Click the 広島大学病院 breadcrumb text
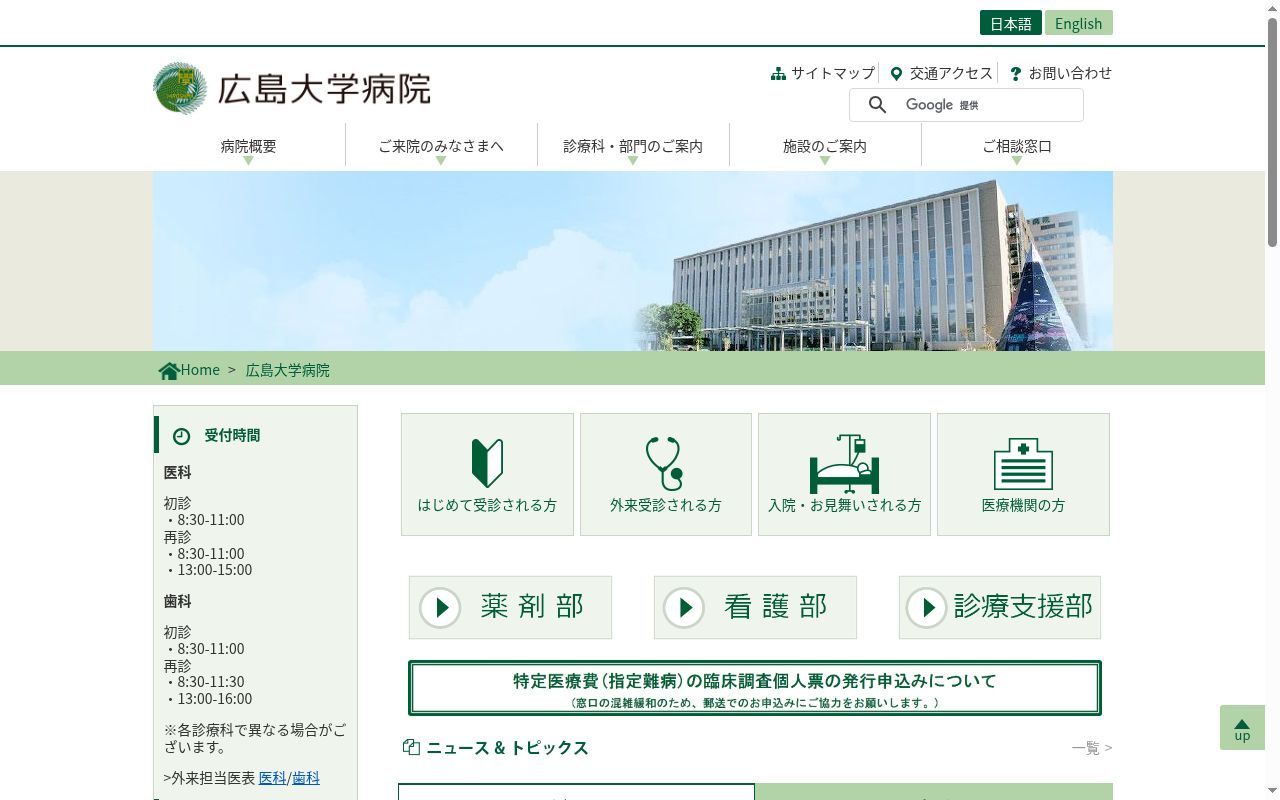1280x800 pixels. [x=288, y=370]
